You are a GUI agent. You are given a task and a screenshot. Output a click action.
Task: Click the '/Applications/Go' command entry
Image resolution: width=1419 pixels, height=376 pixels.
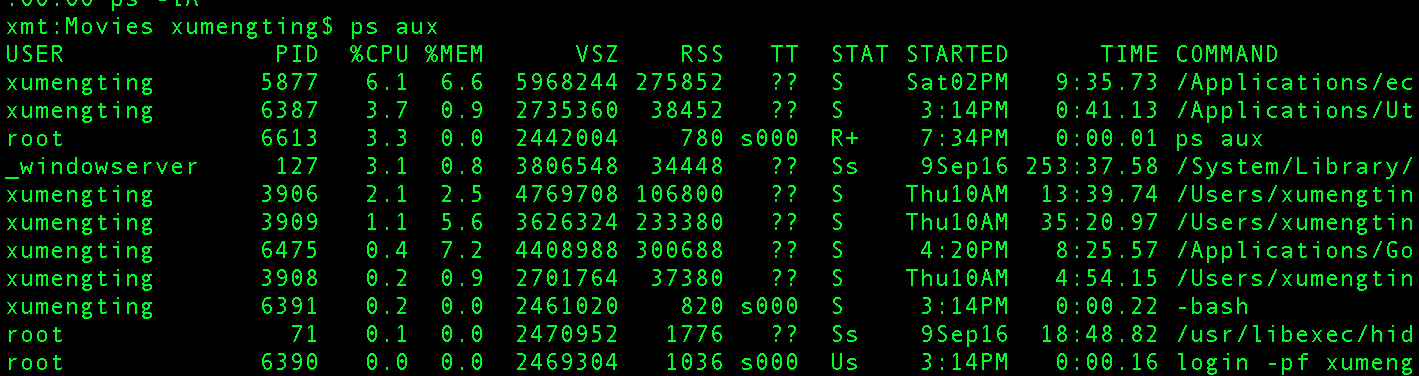pos(1295,250)
